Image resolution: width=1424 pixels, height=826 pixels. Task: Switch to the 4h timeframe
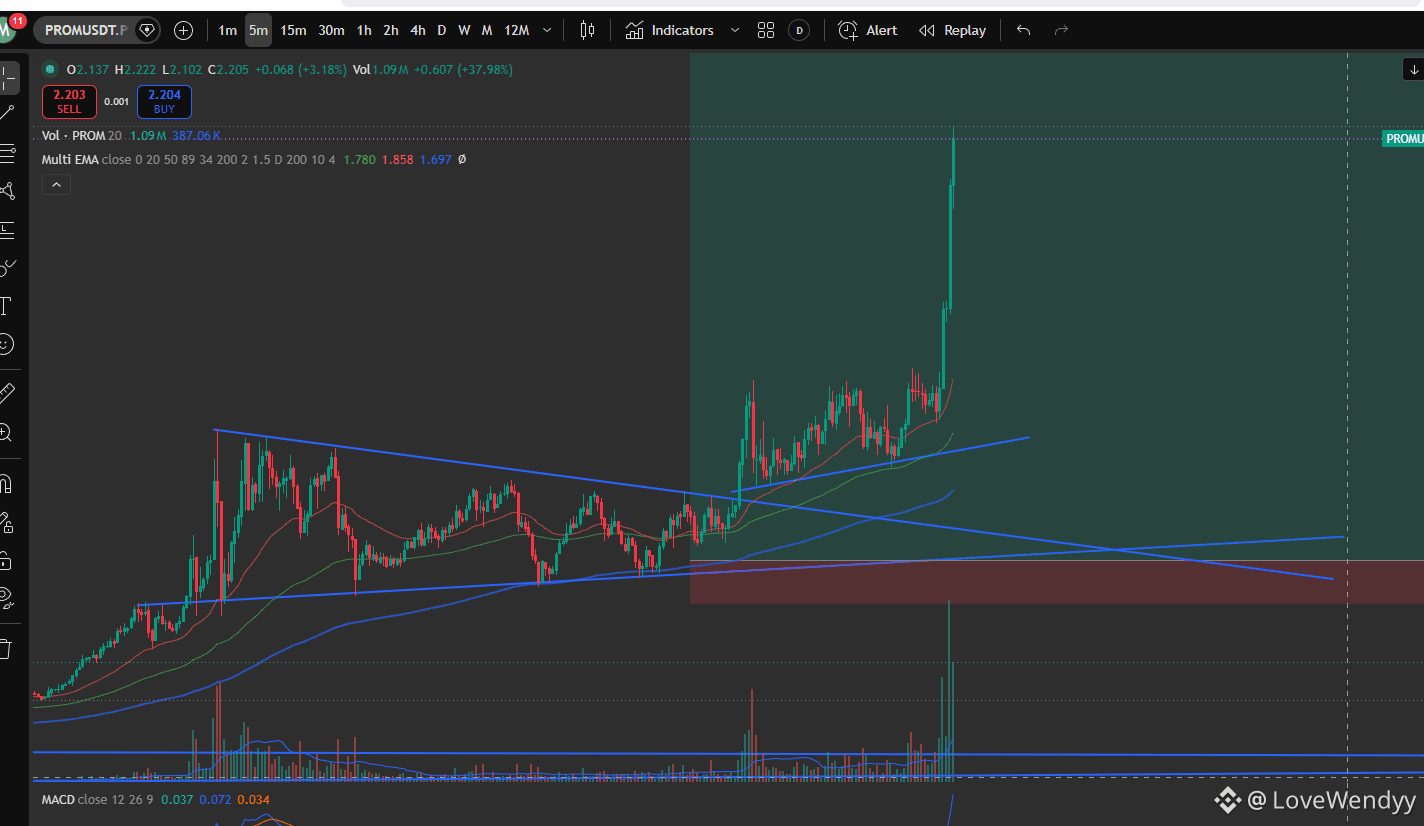pyautogui.click(x=418, y=30)
